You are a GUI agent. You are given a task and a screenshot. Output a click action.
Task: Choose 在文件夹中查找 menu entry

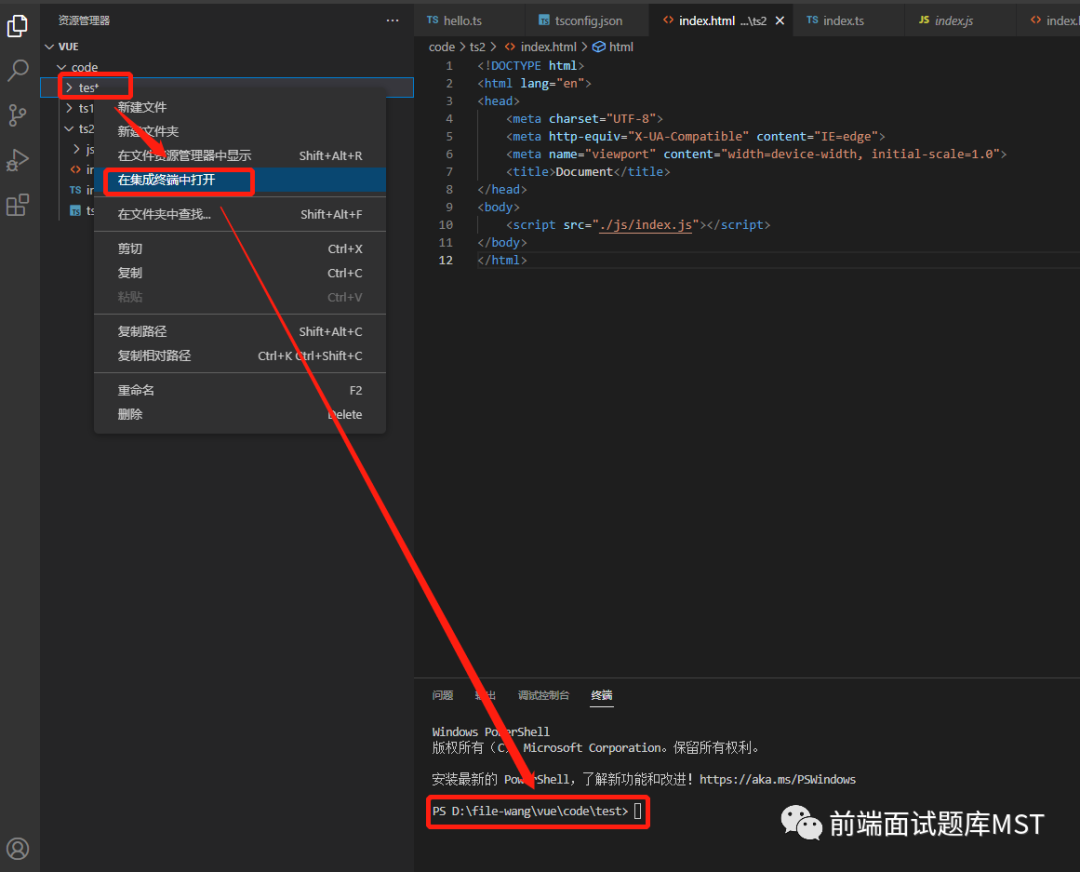coord(240,214)
